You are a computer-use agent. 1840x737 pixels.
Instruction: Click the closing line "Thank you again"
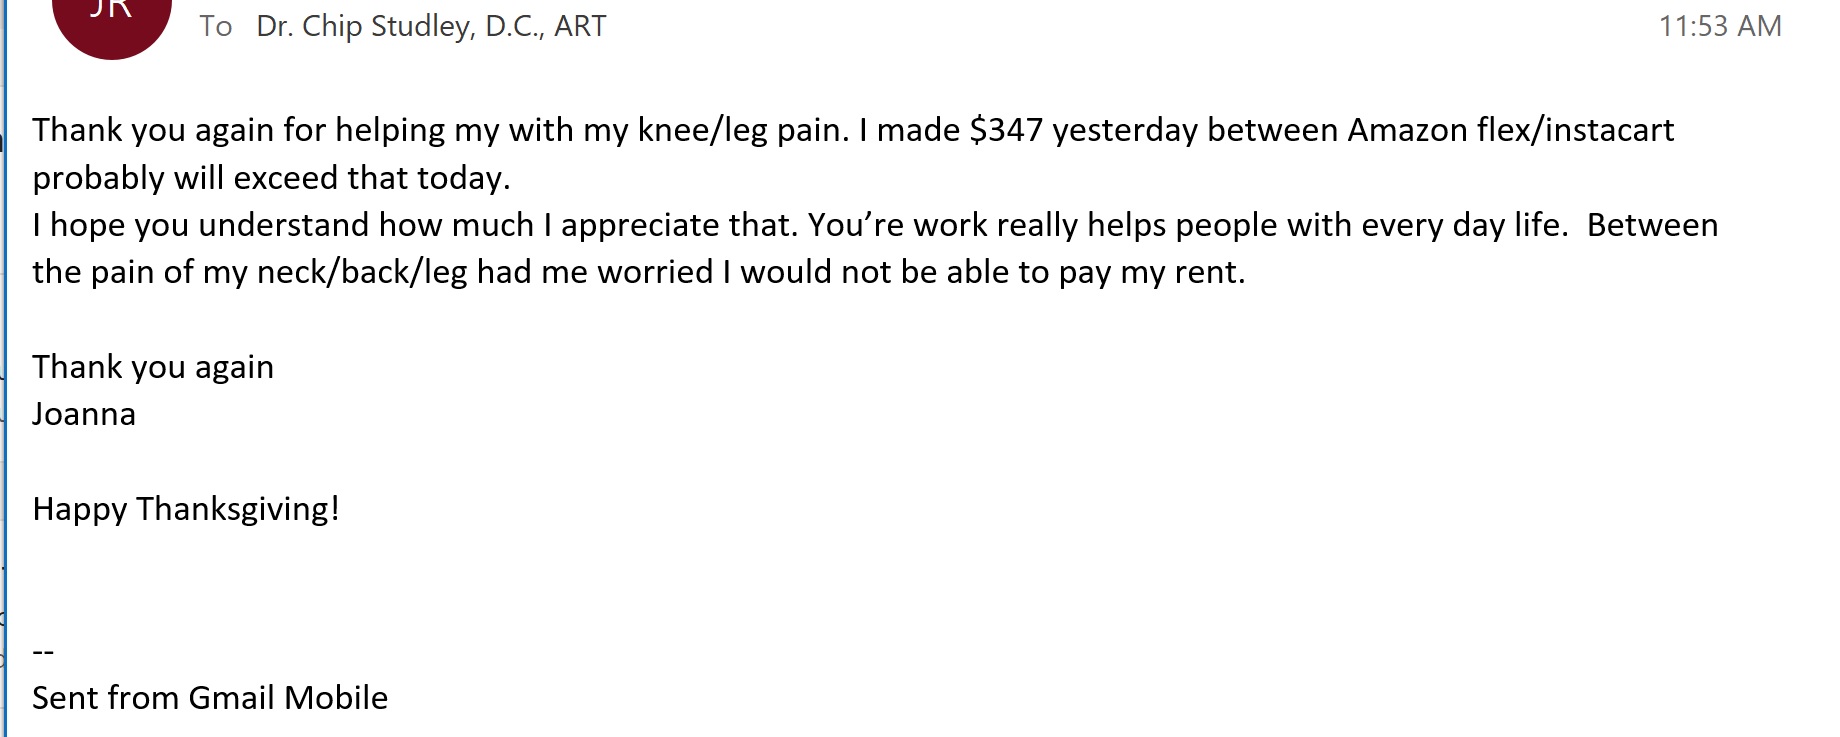tap(153, 367)
